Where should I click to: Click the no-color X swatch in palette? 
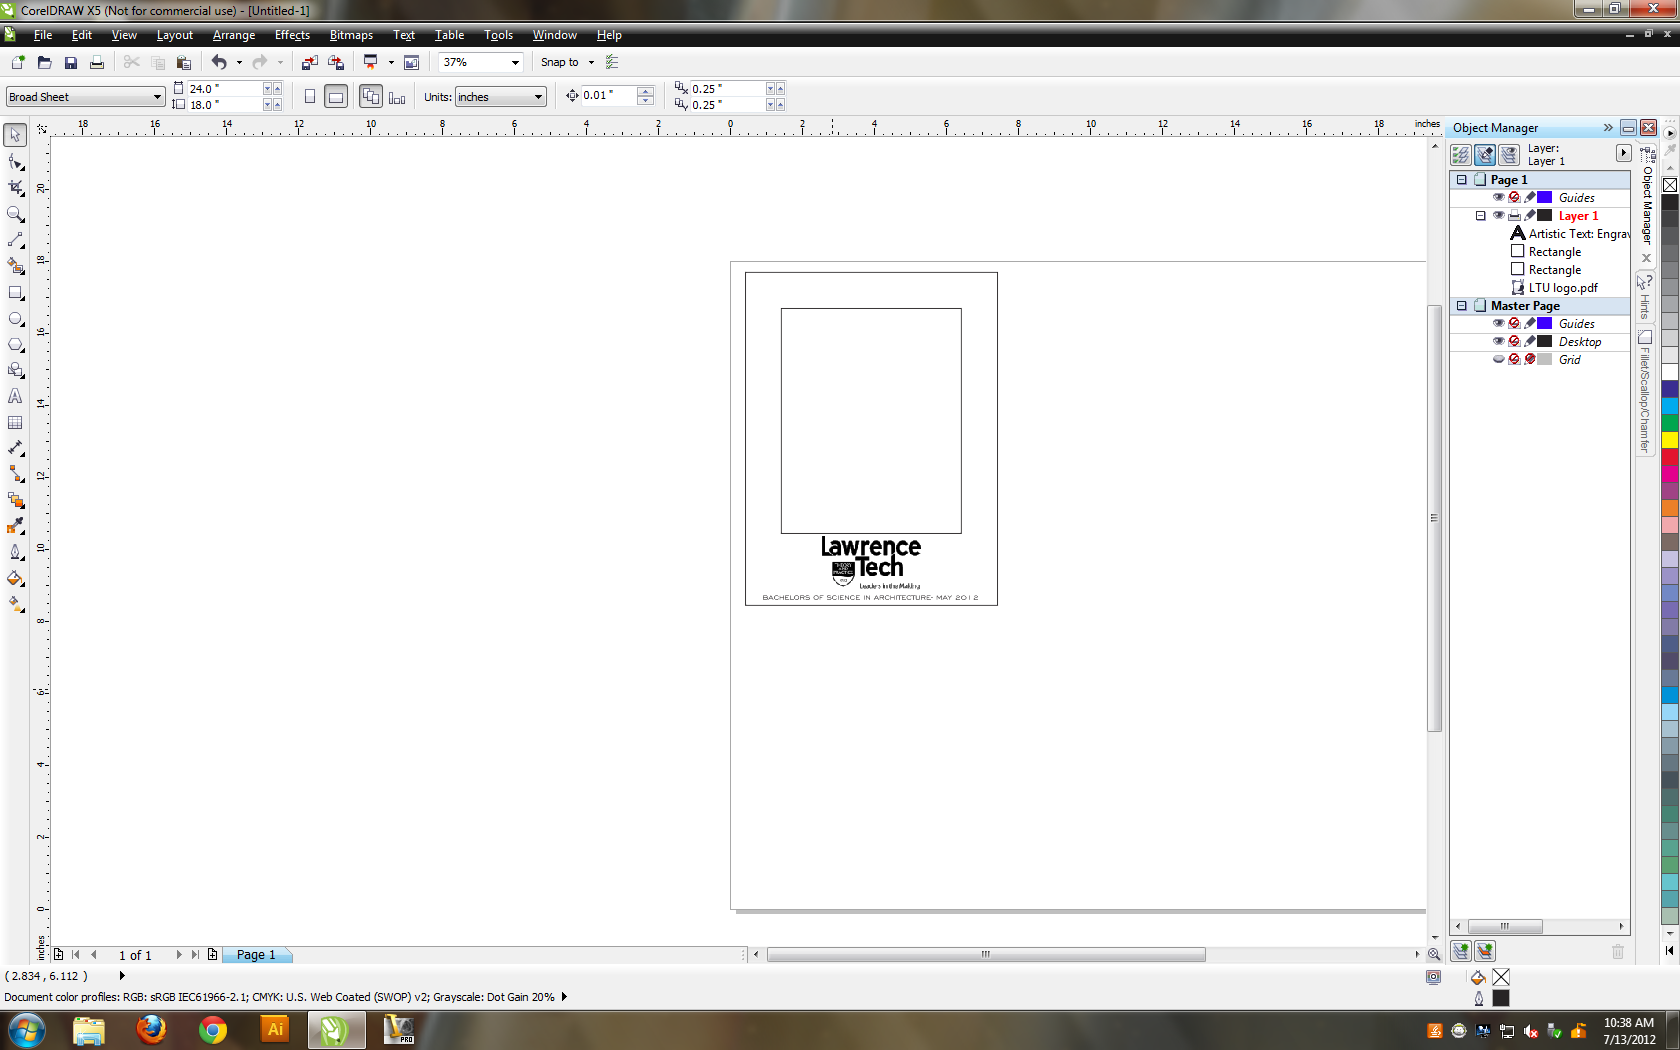(1670, 185)
